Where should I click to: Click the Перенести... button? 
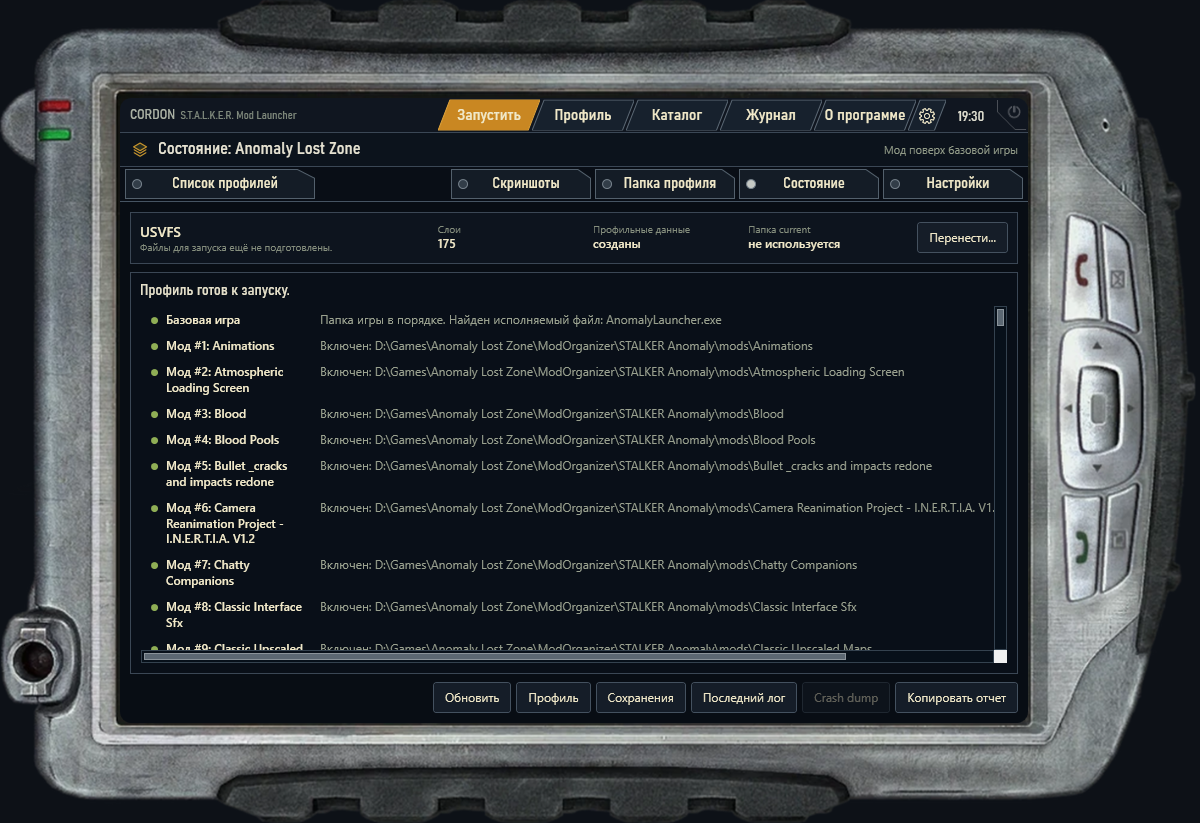tap(962, 238)
